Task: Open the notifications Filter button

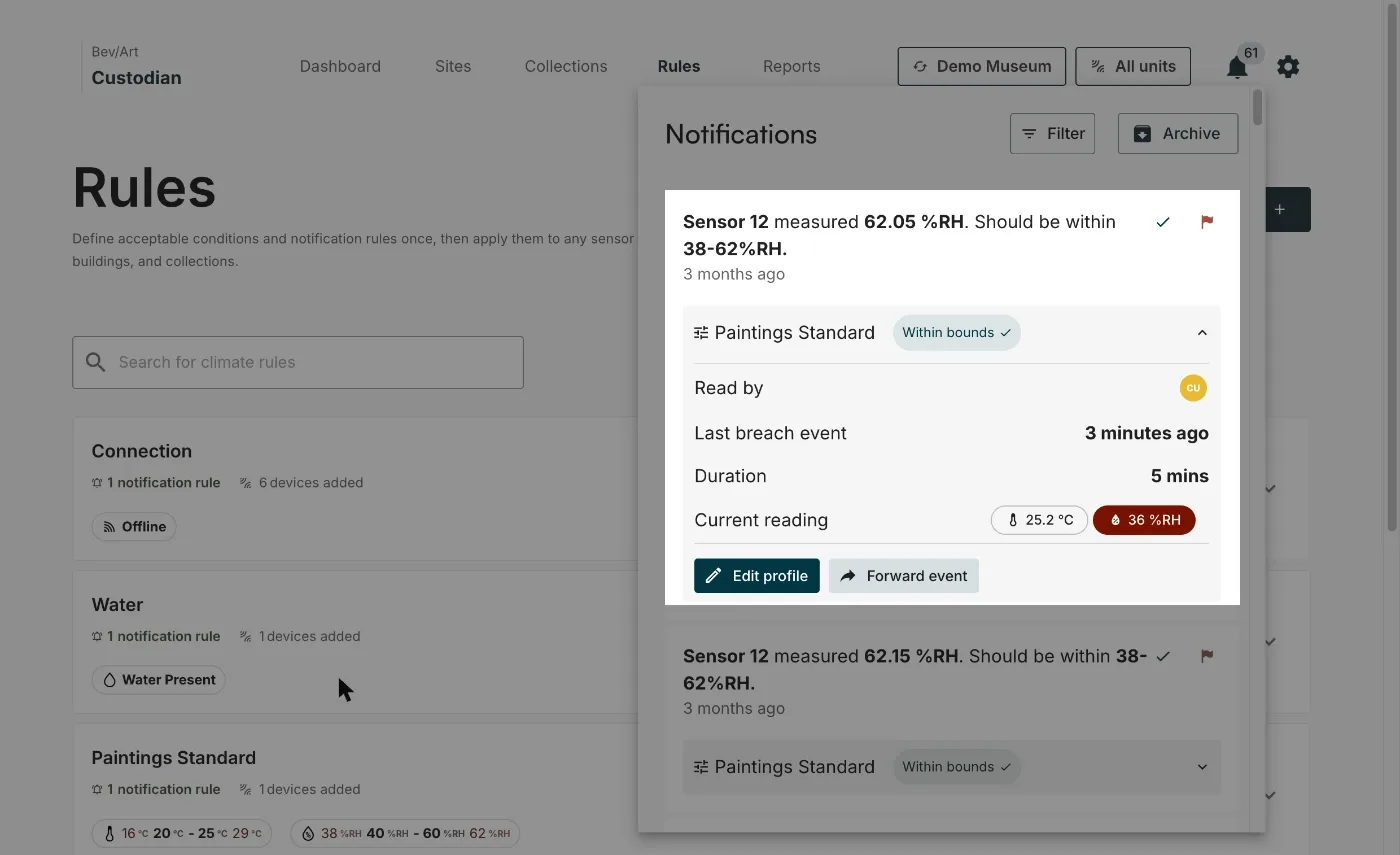Action: [1052, 134]
